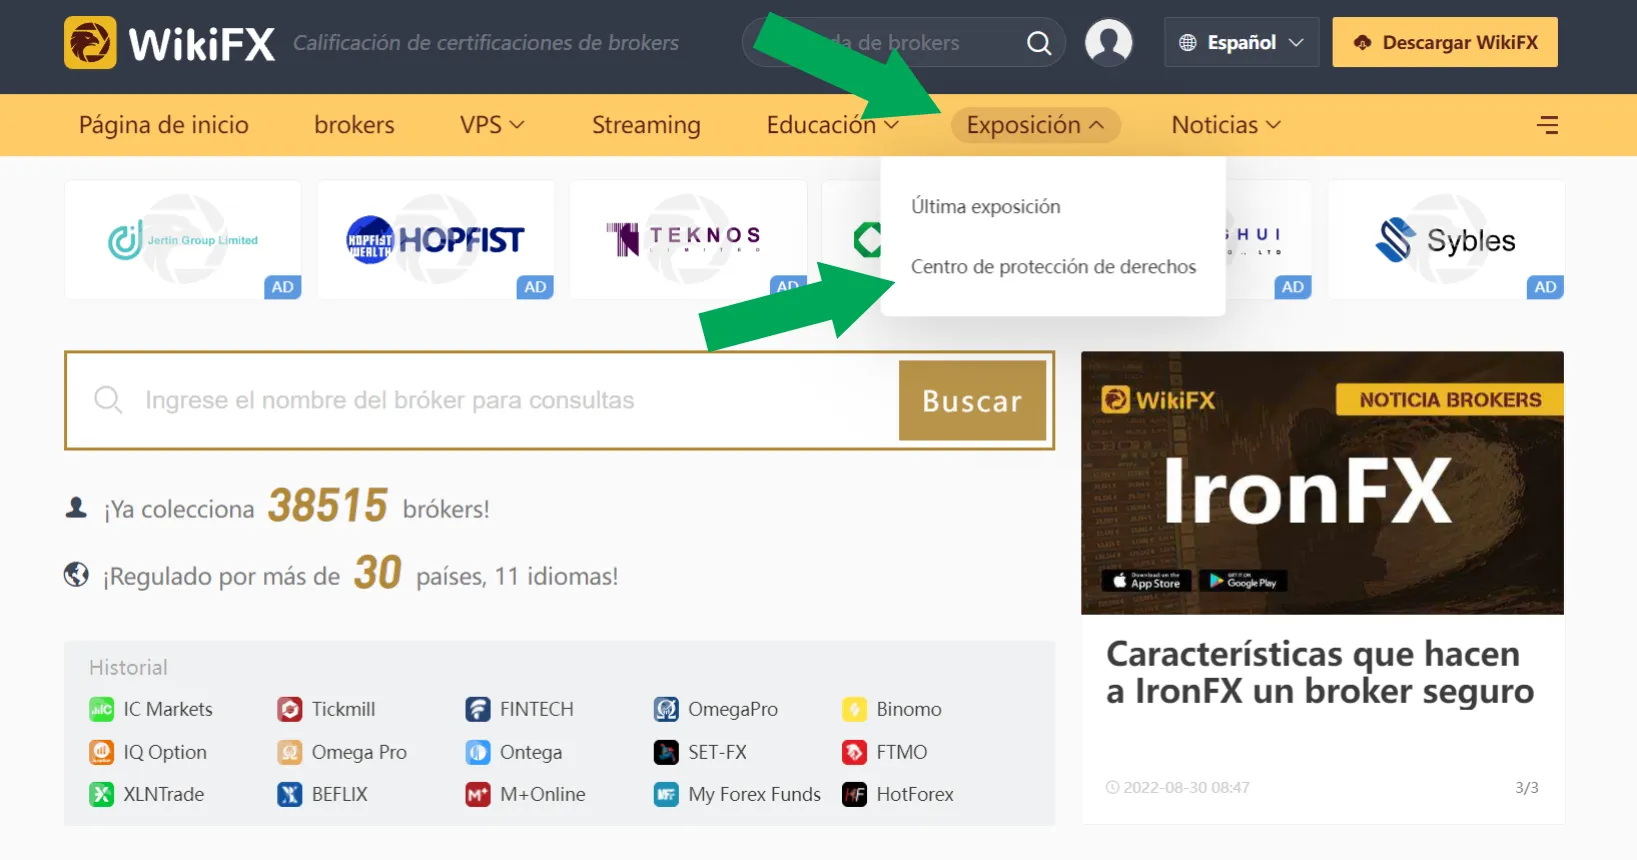Click the WikiFX wordmark text
1637x860 pixels.
(x=202, y=44)
